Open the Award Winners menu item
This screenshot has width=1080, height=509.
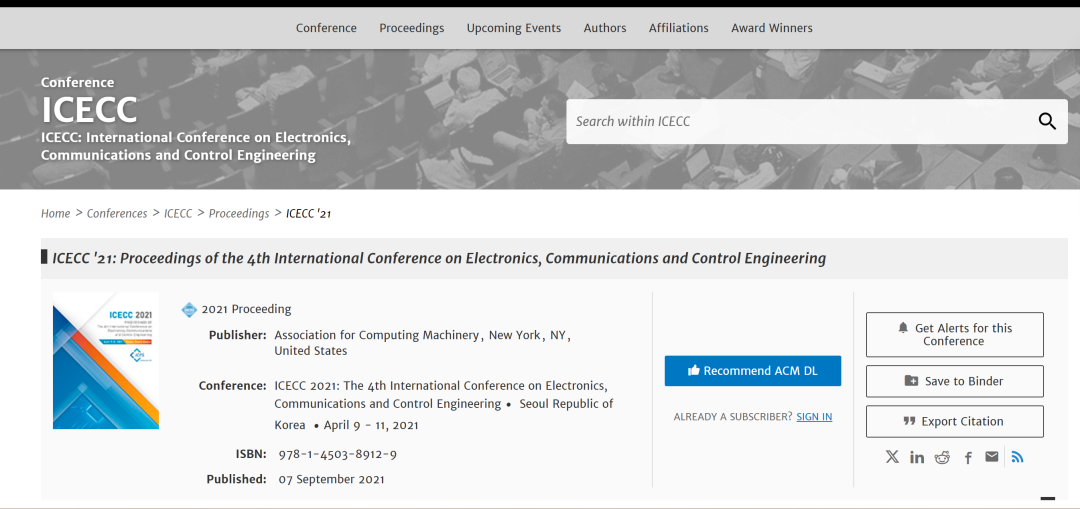(772, 28)
